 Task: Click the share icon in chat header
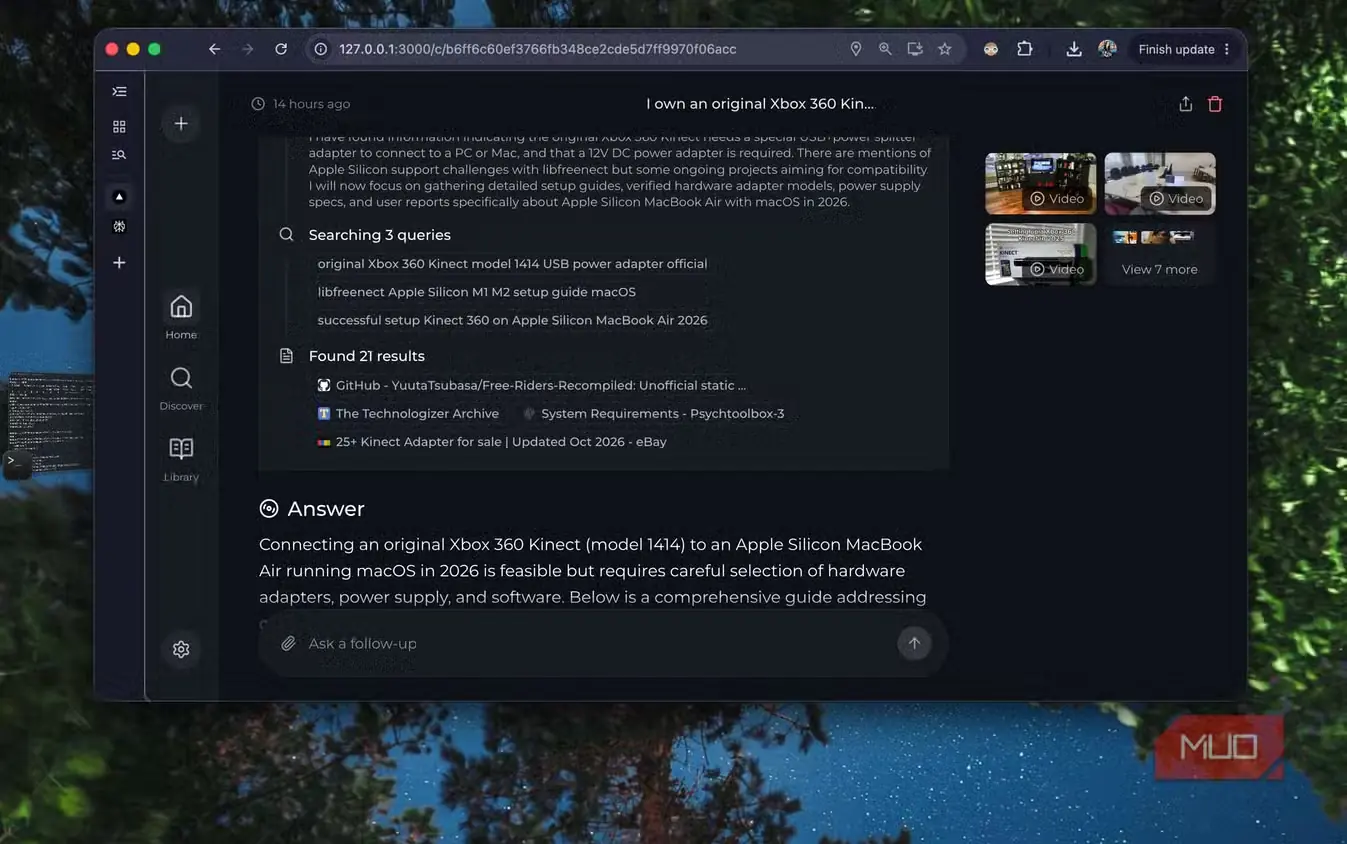(1185, 104)
